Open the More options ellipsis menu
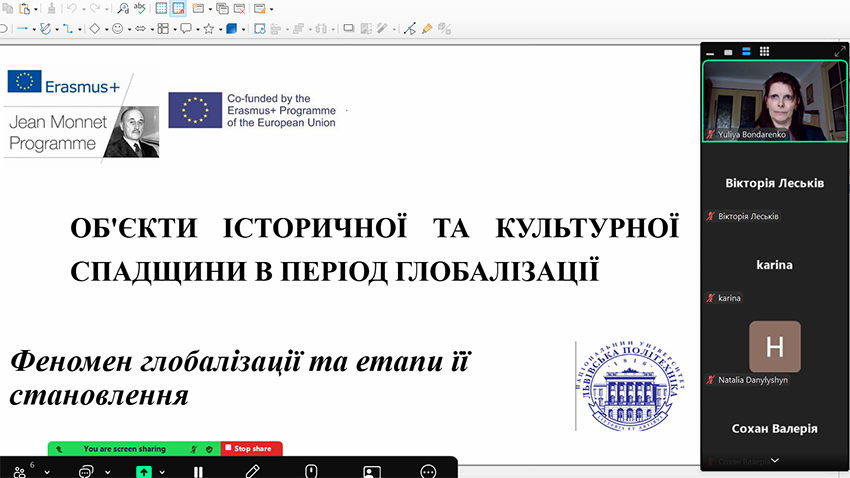 (x=428, y=470)
